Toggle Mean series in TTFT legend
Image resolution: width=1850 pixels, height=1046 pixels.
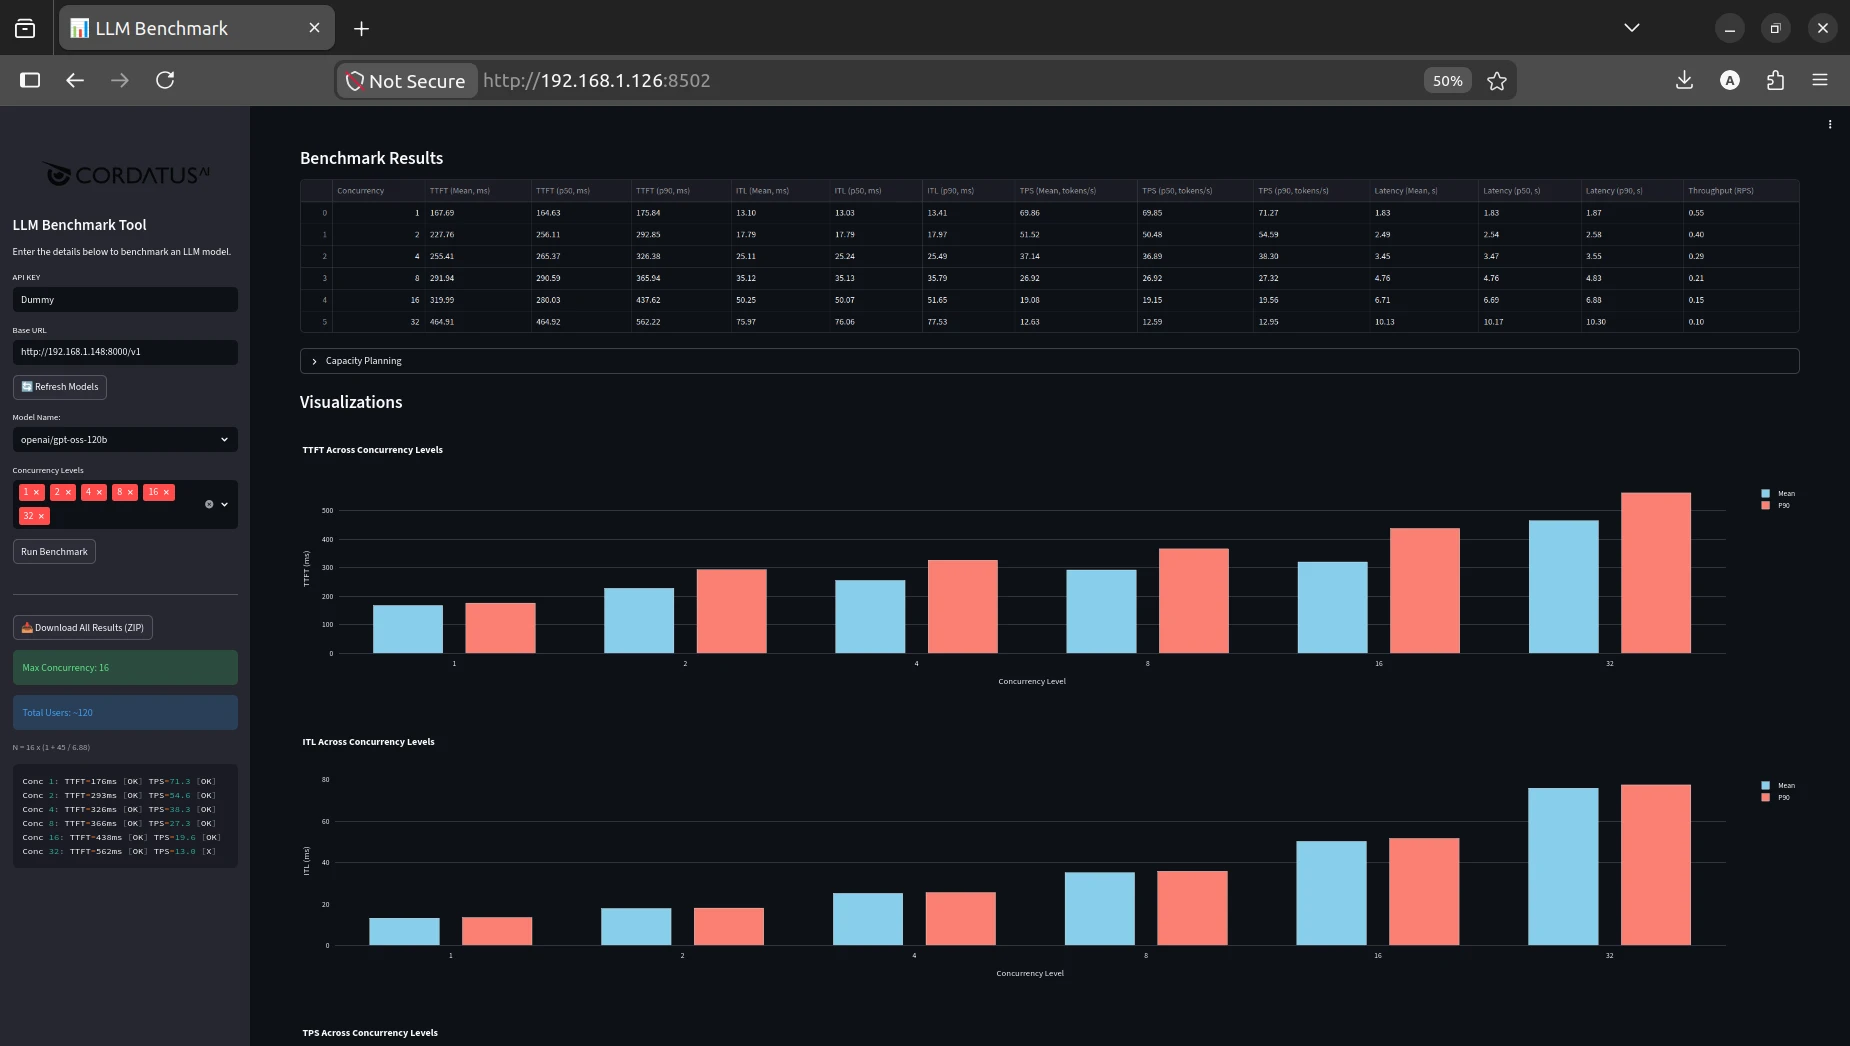pos(1778,493)
